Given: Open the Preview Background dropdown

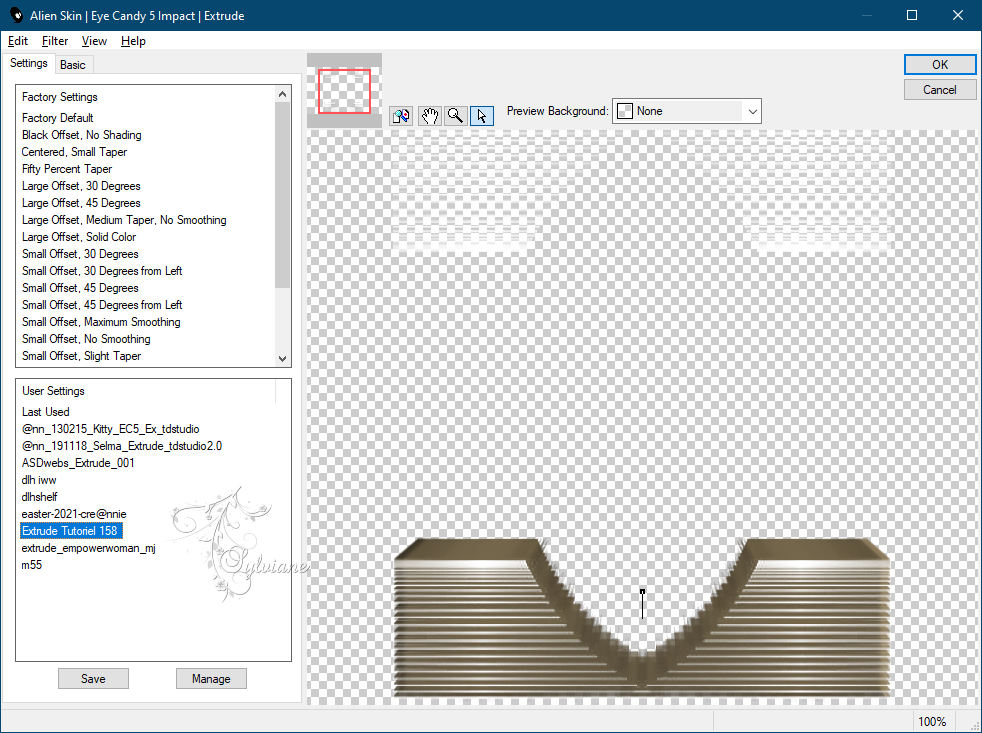Looking at the screenshot, I should tap(686, 111).
